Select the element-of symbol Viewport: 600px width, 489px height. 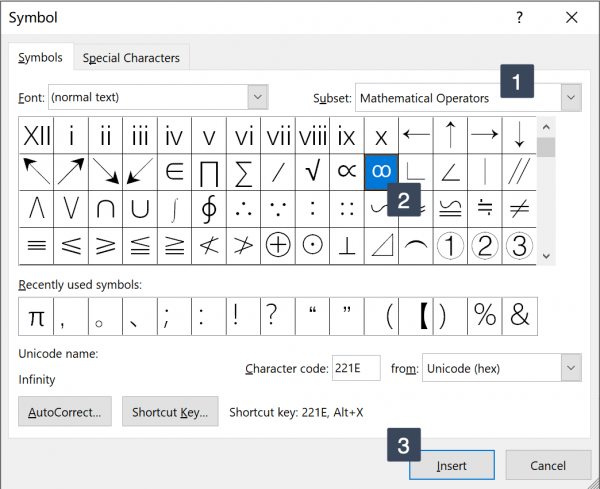(174, 172)
